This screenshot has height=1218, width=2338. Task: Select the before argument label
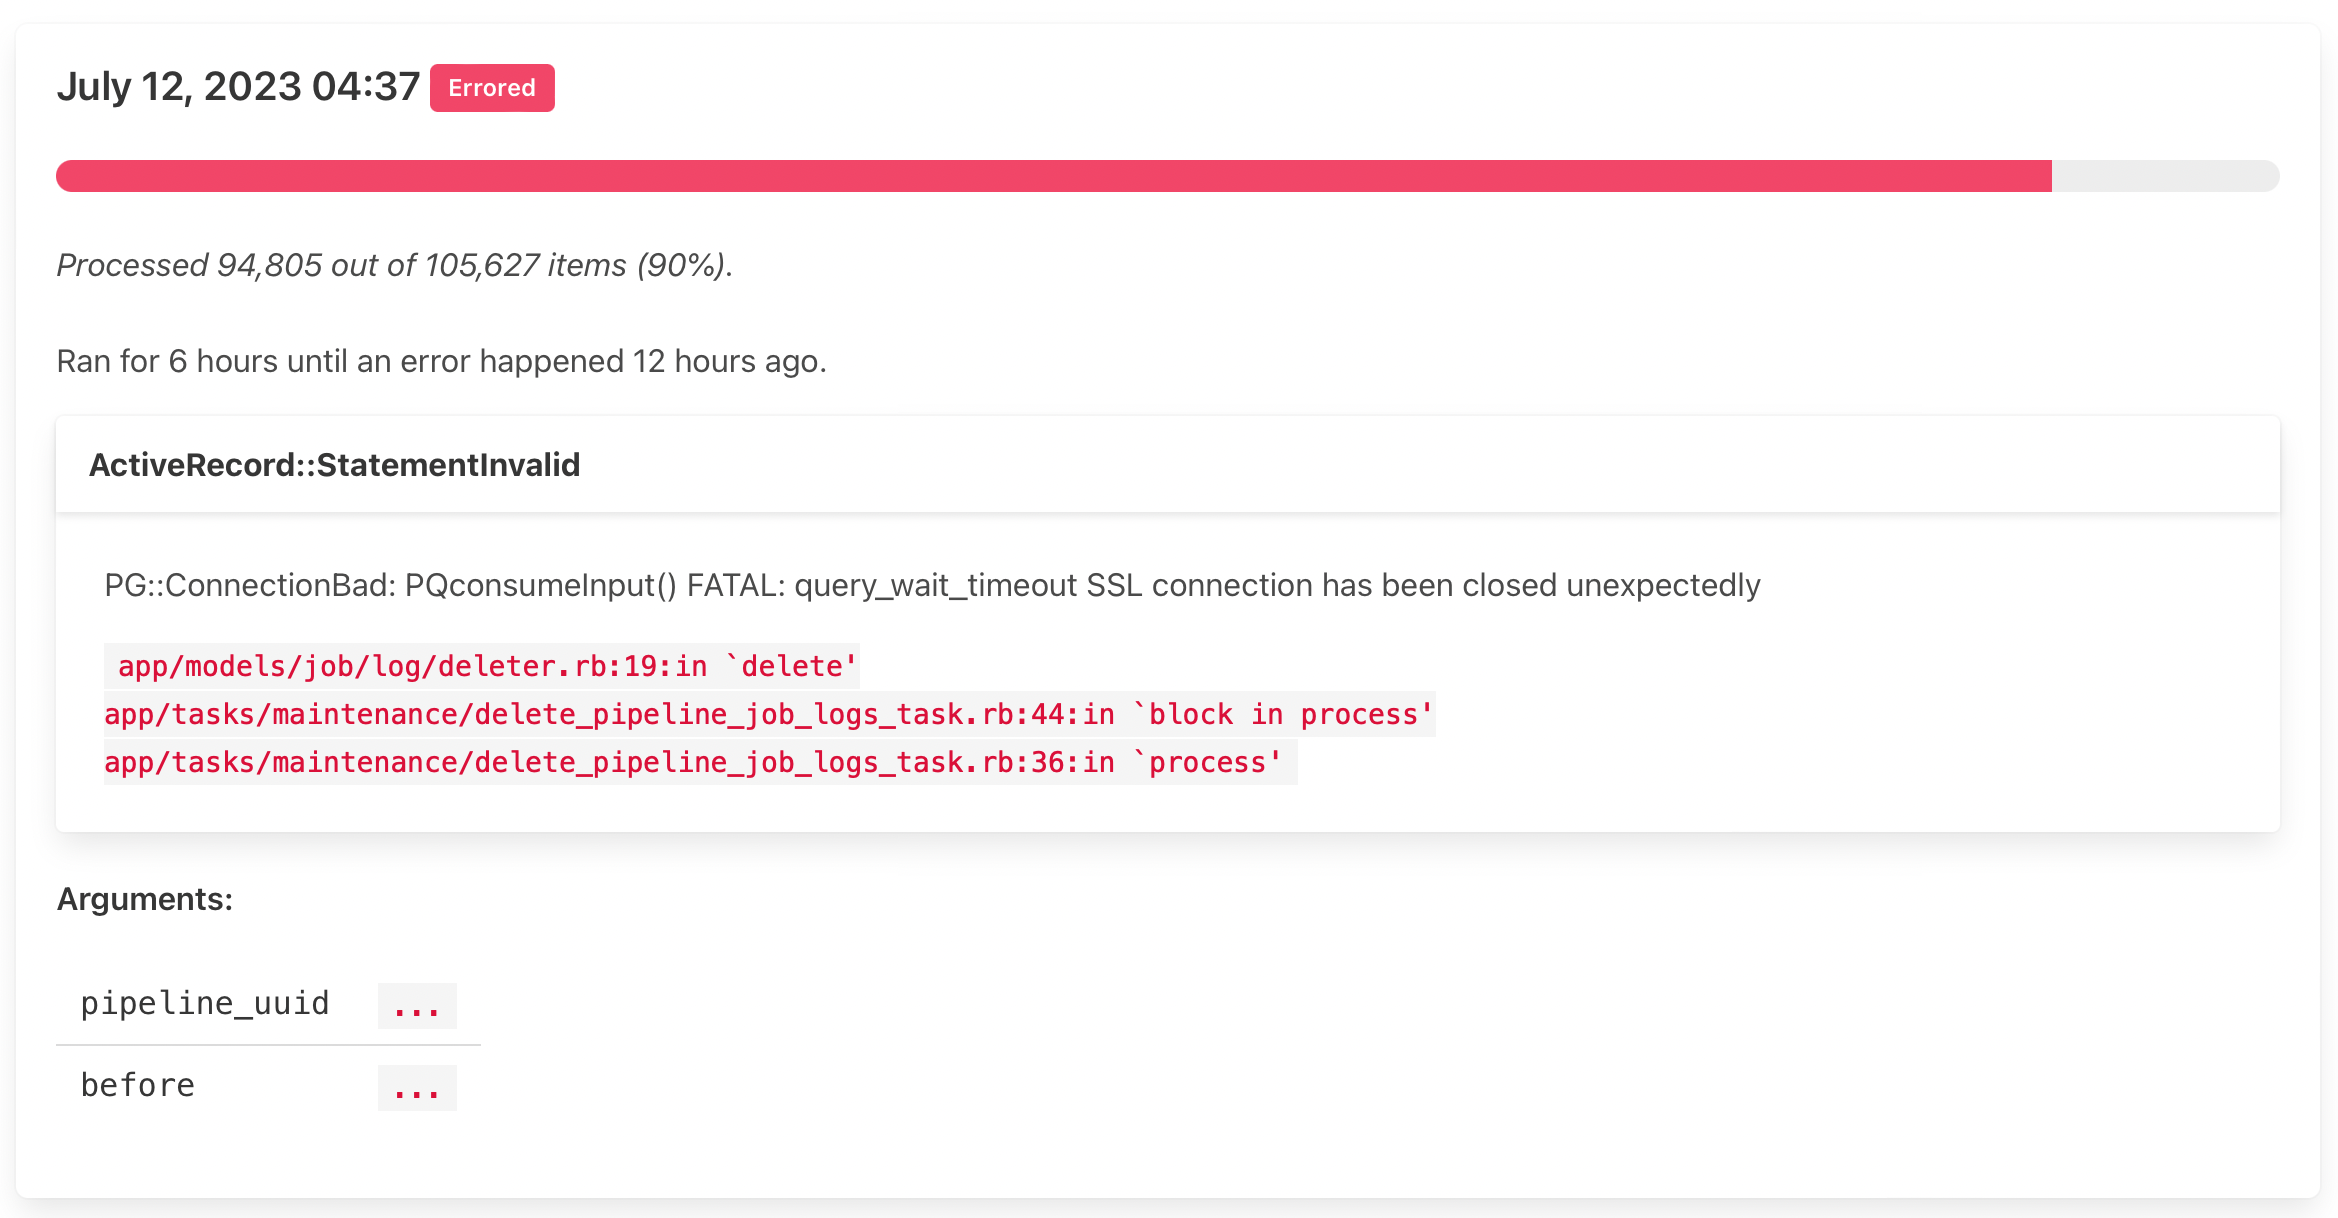click(137, 1084)
